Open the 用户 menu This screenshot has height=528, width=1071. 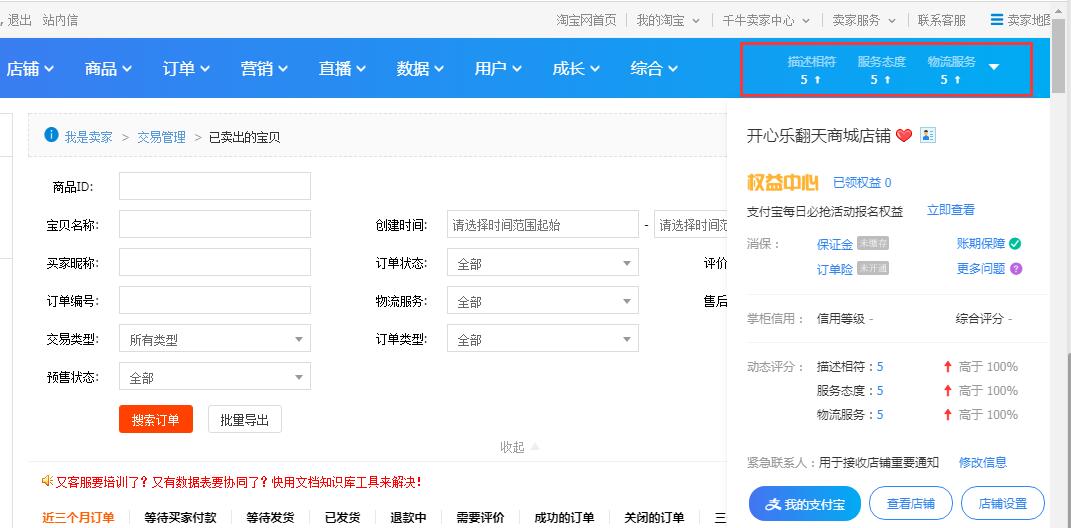point(498,68)
